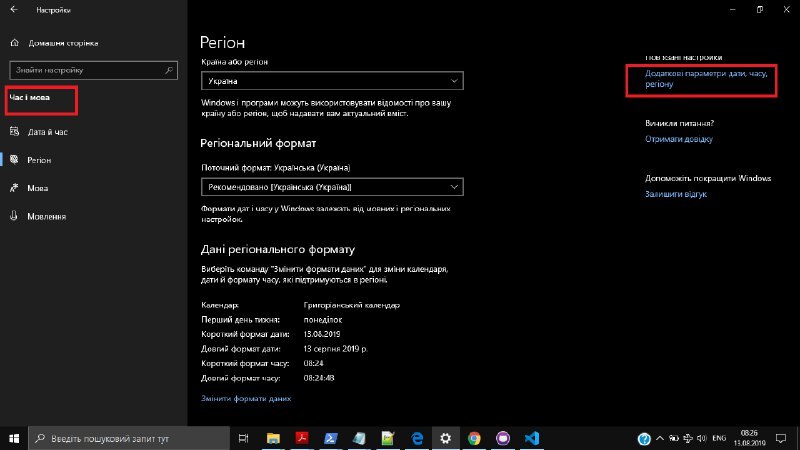This screenshot has width=800, height=450.
Task: Open File Explorer from the taskbar
Action: (273, 438)
